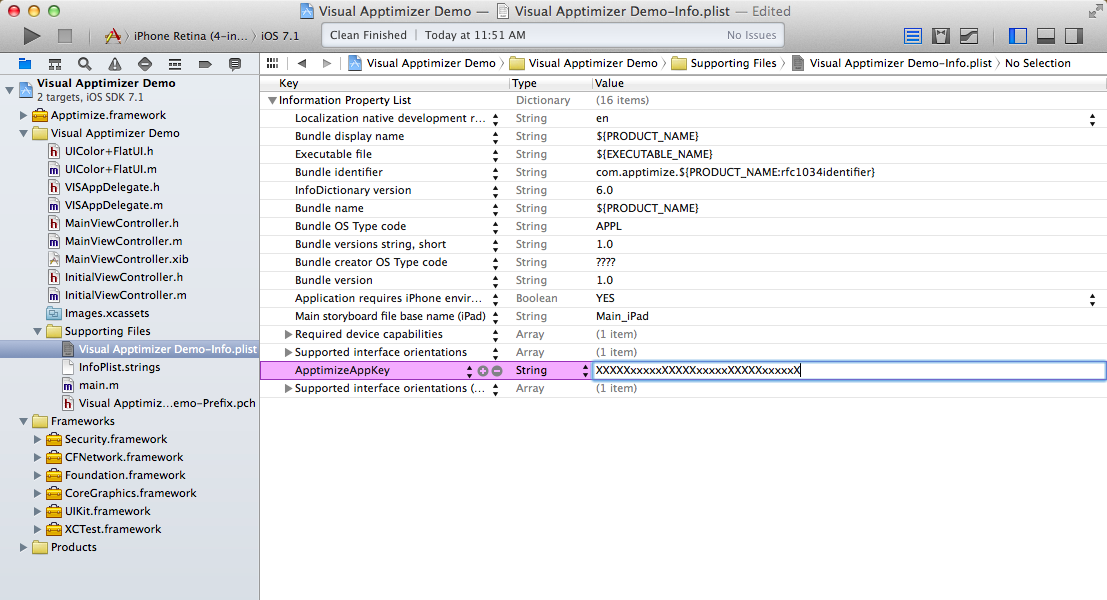Choose the iOS 7.1 destination selector

click(280, 36)
